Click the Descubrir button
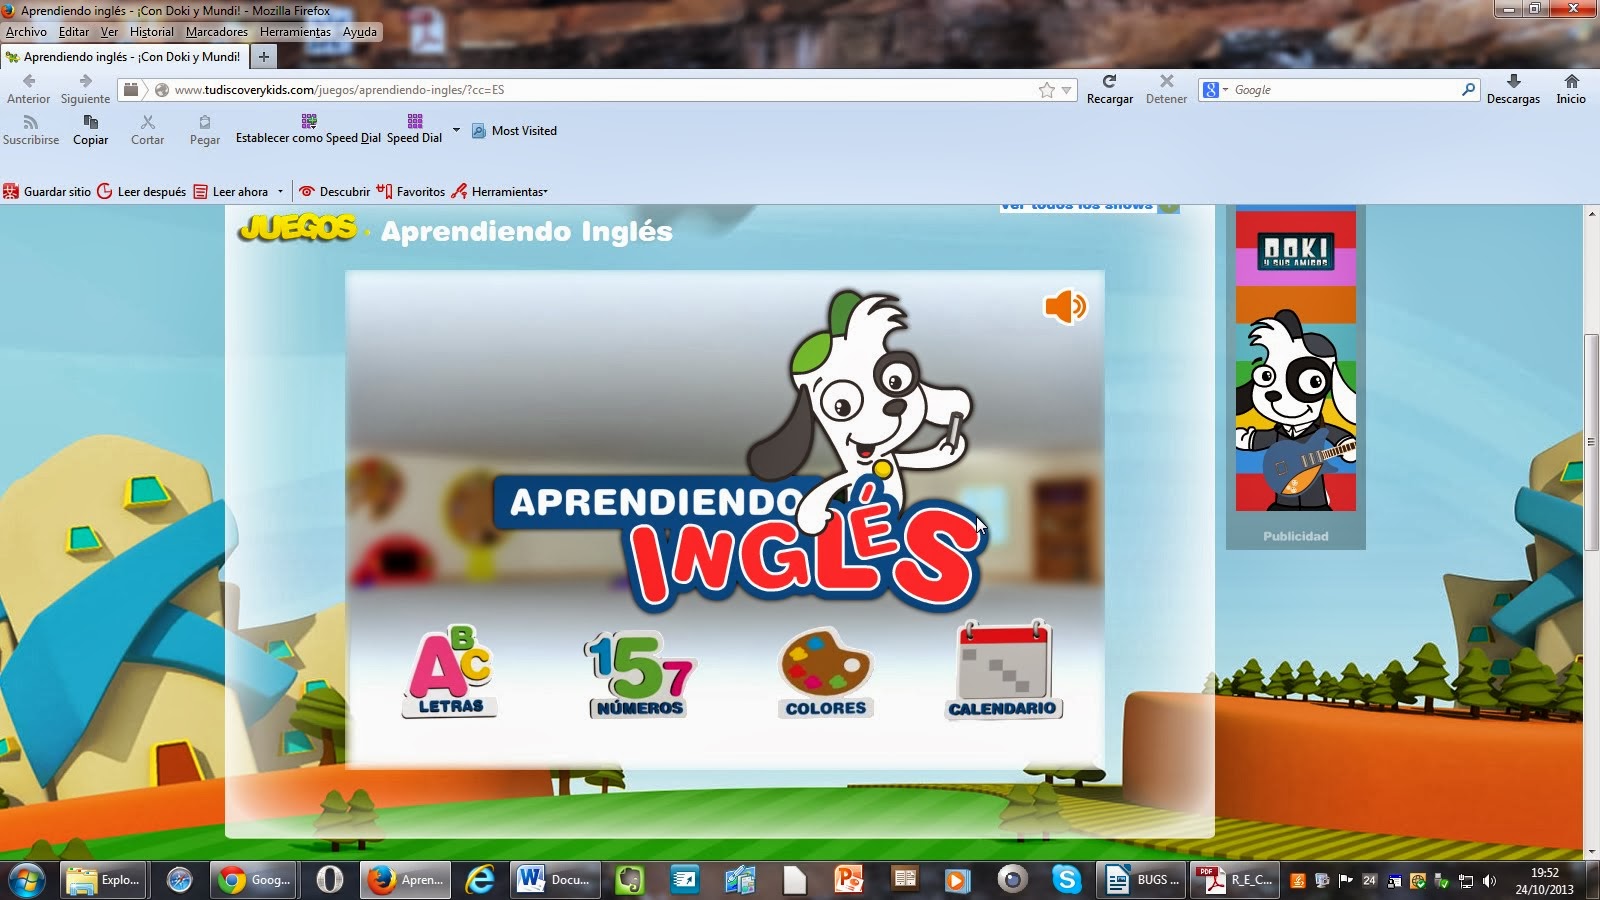Image resolution: width=1600 pixels, height=900 pixels. coord(334,191)
